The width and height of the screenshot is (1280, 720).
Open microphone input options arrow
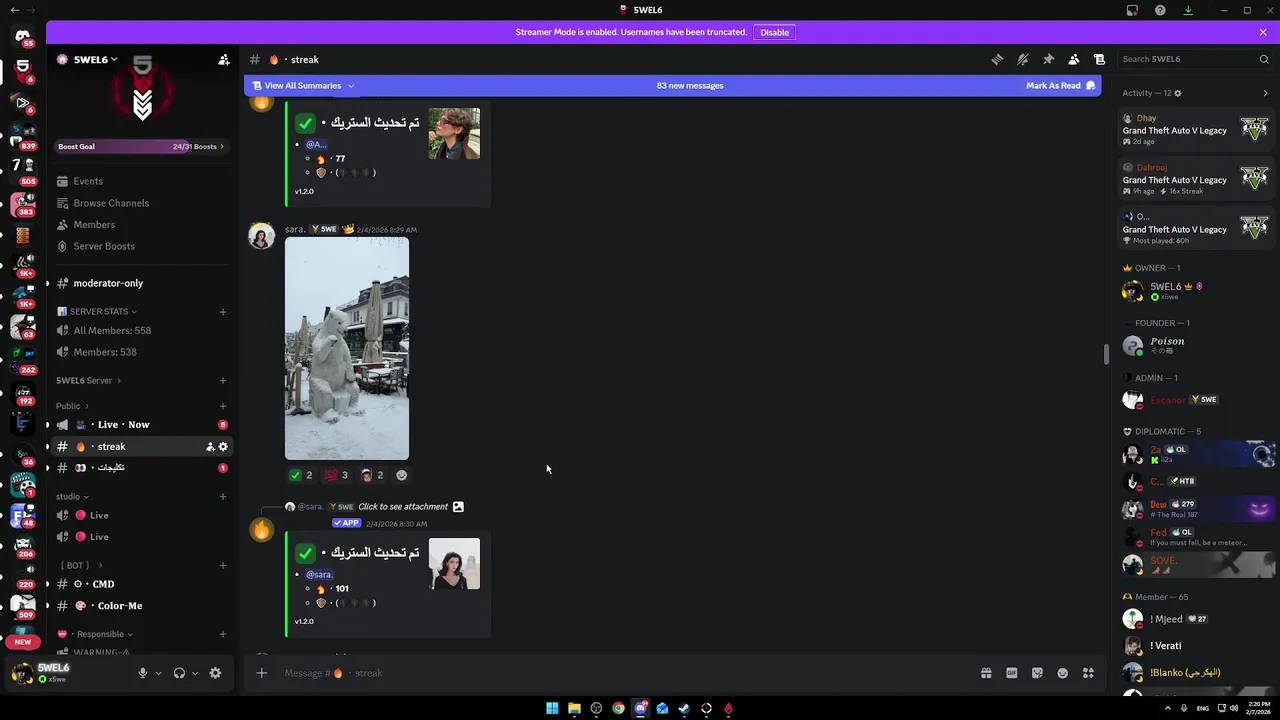point(158,673)
